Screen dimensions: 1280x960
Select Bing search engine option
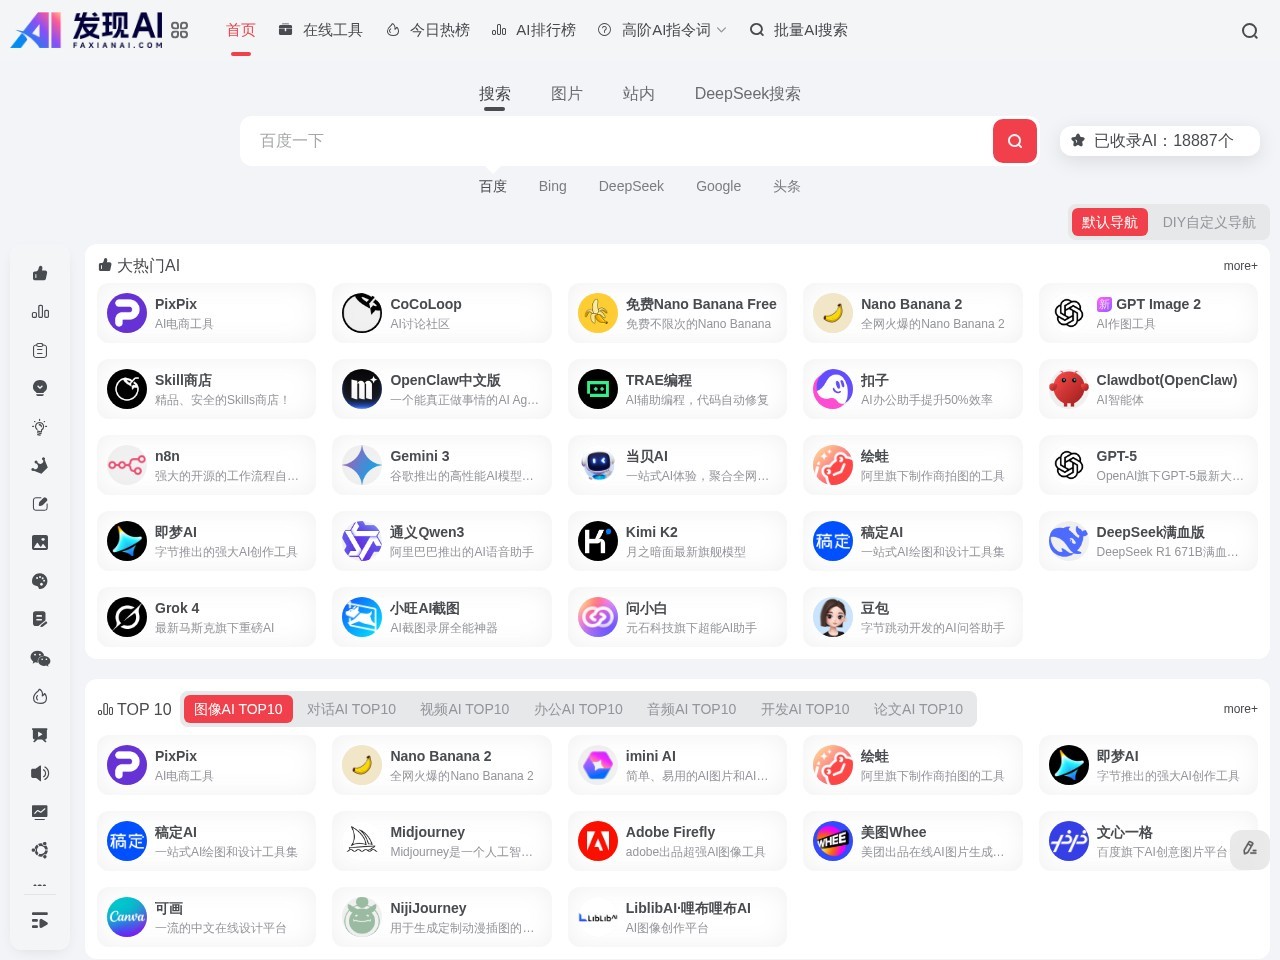tap(553, 186)
